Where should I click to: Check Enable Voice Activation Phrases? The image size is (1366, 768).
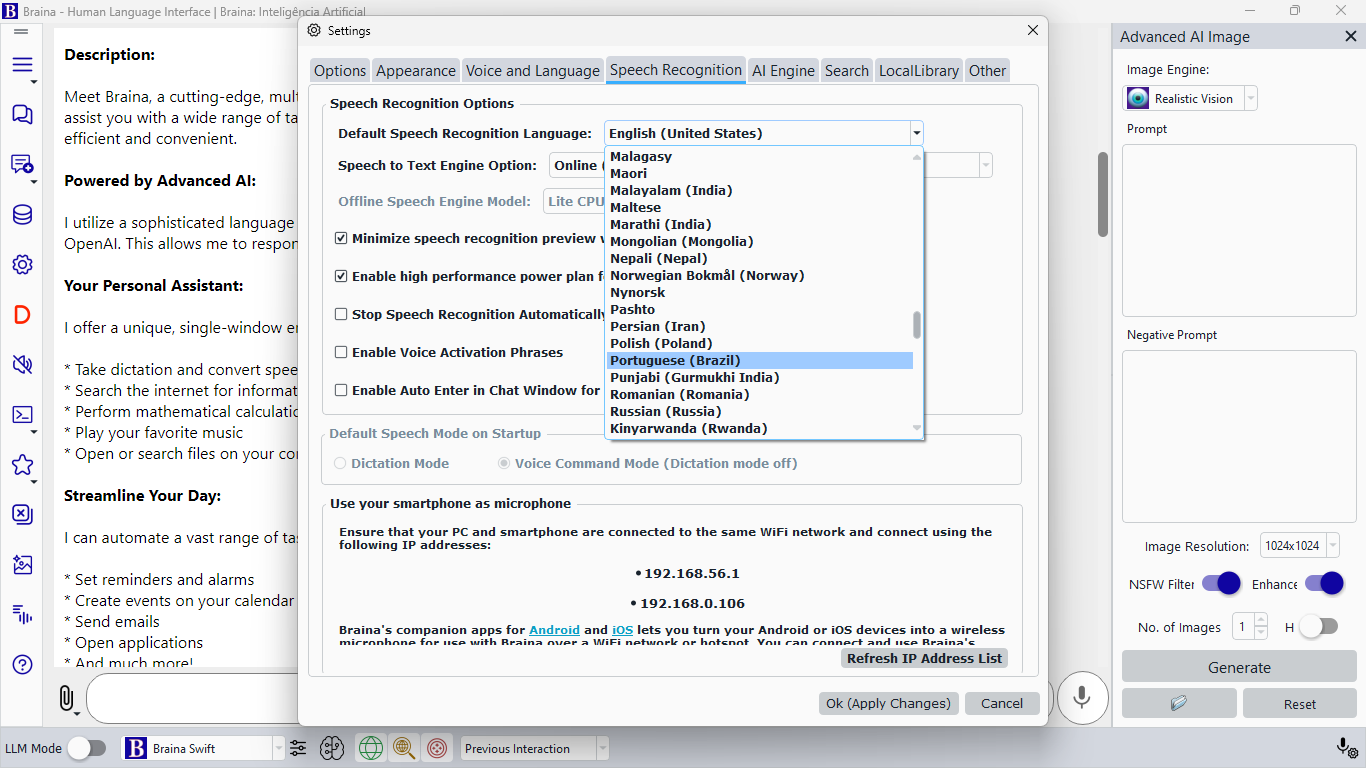[341, 352]
